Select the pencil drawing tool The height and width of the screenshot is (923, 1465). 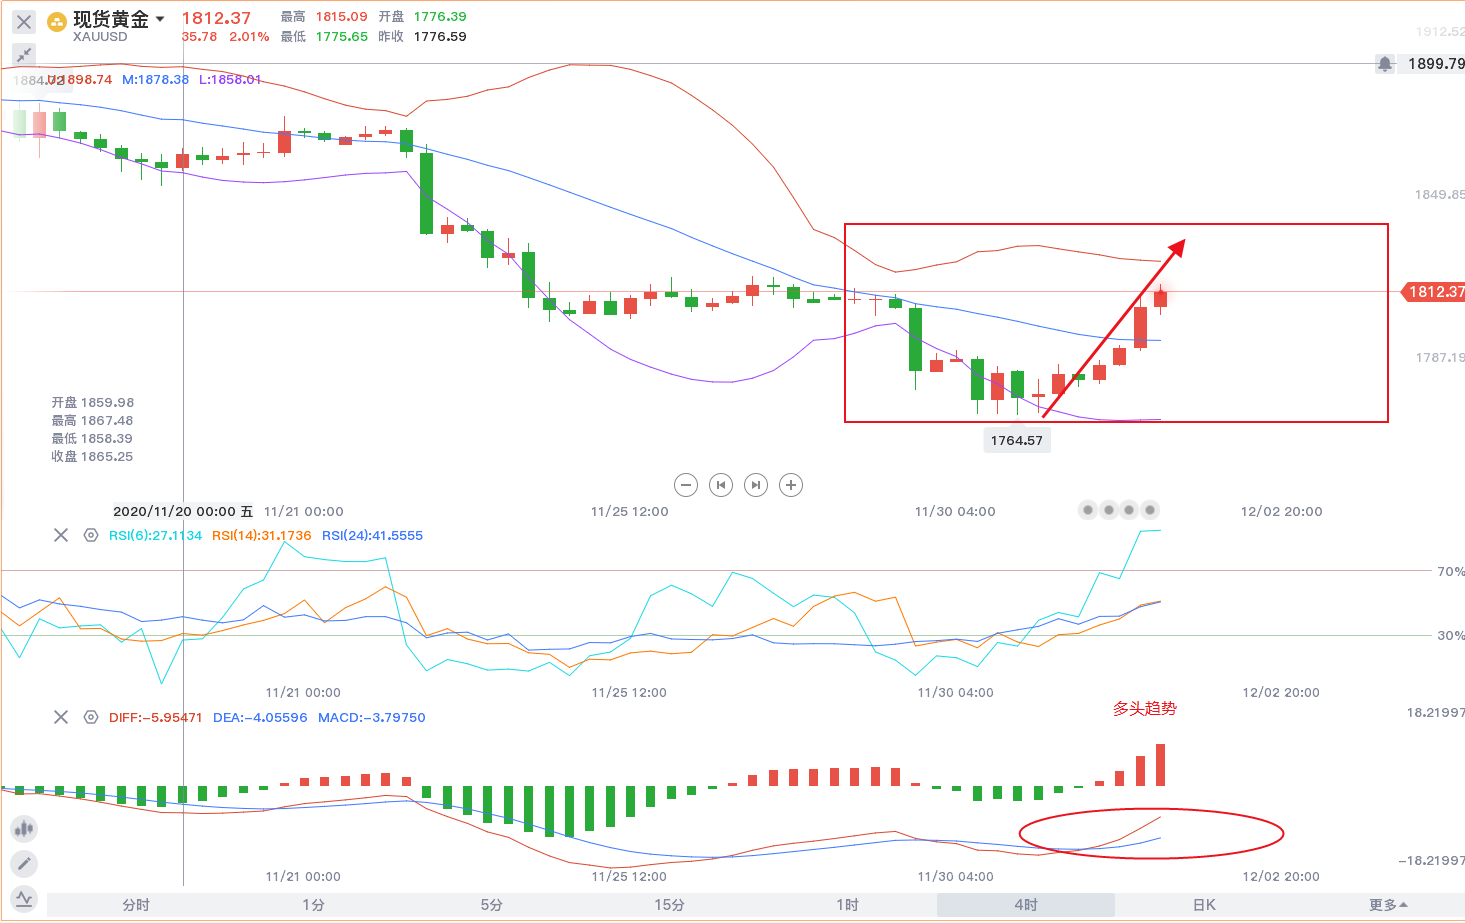tap(24, 864)
